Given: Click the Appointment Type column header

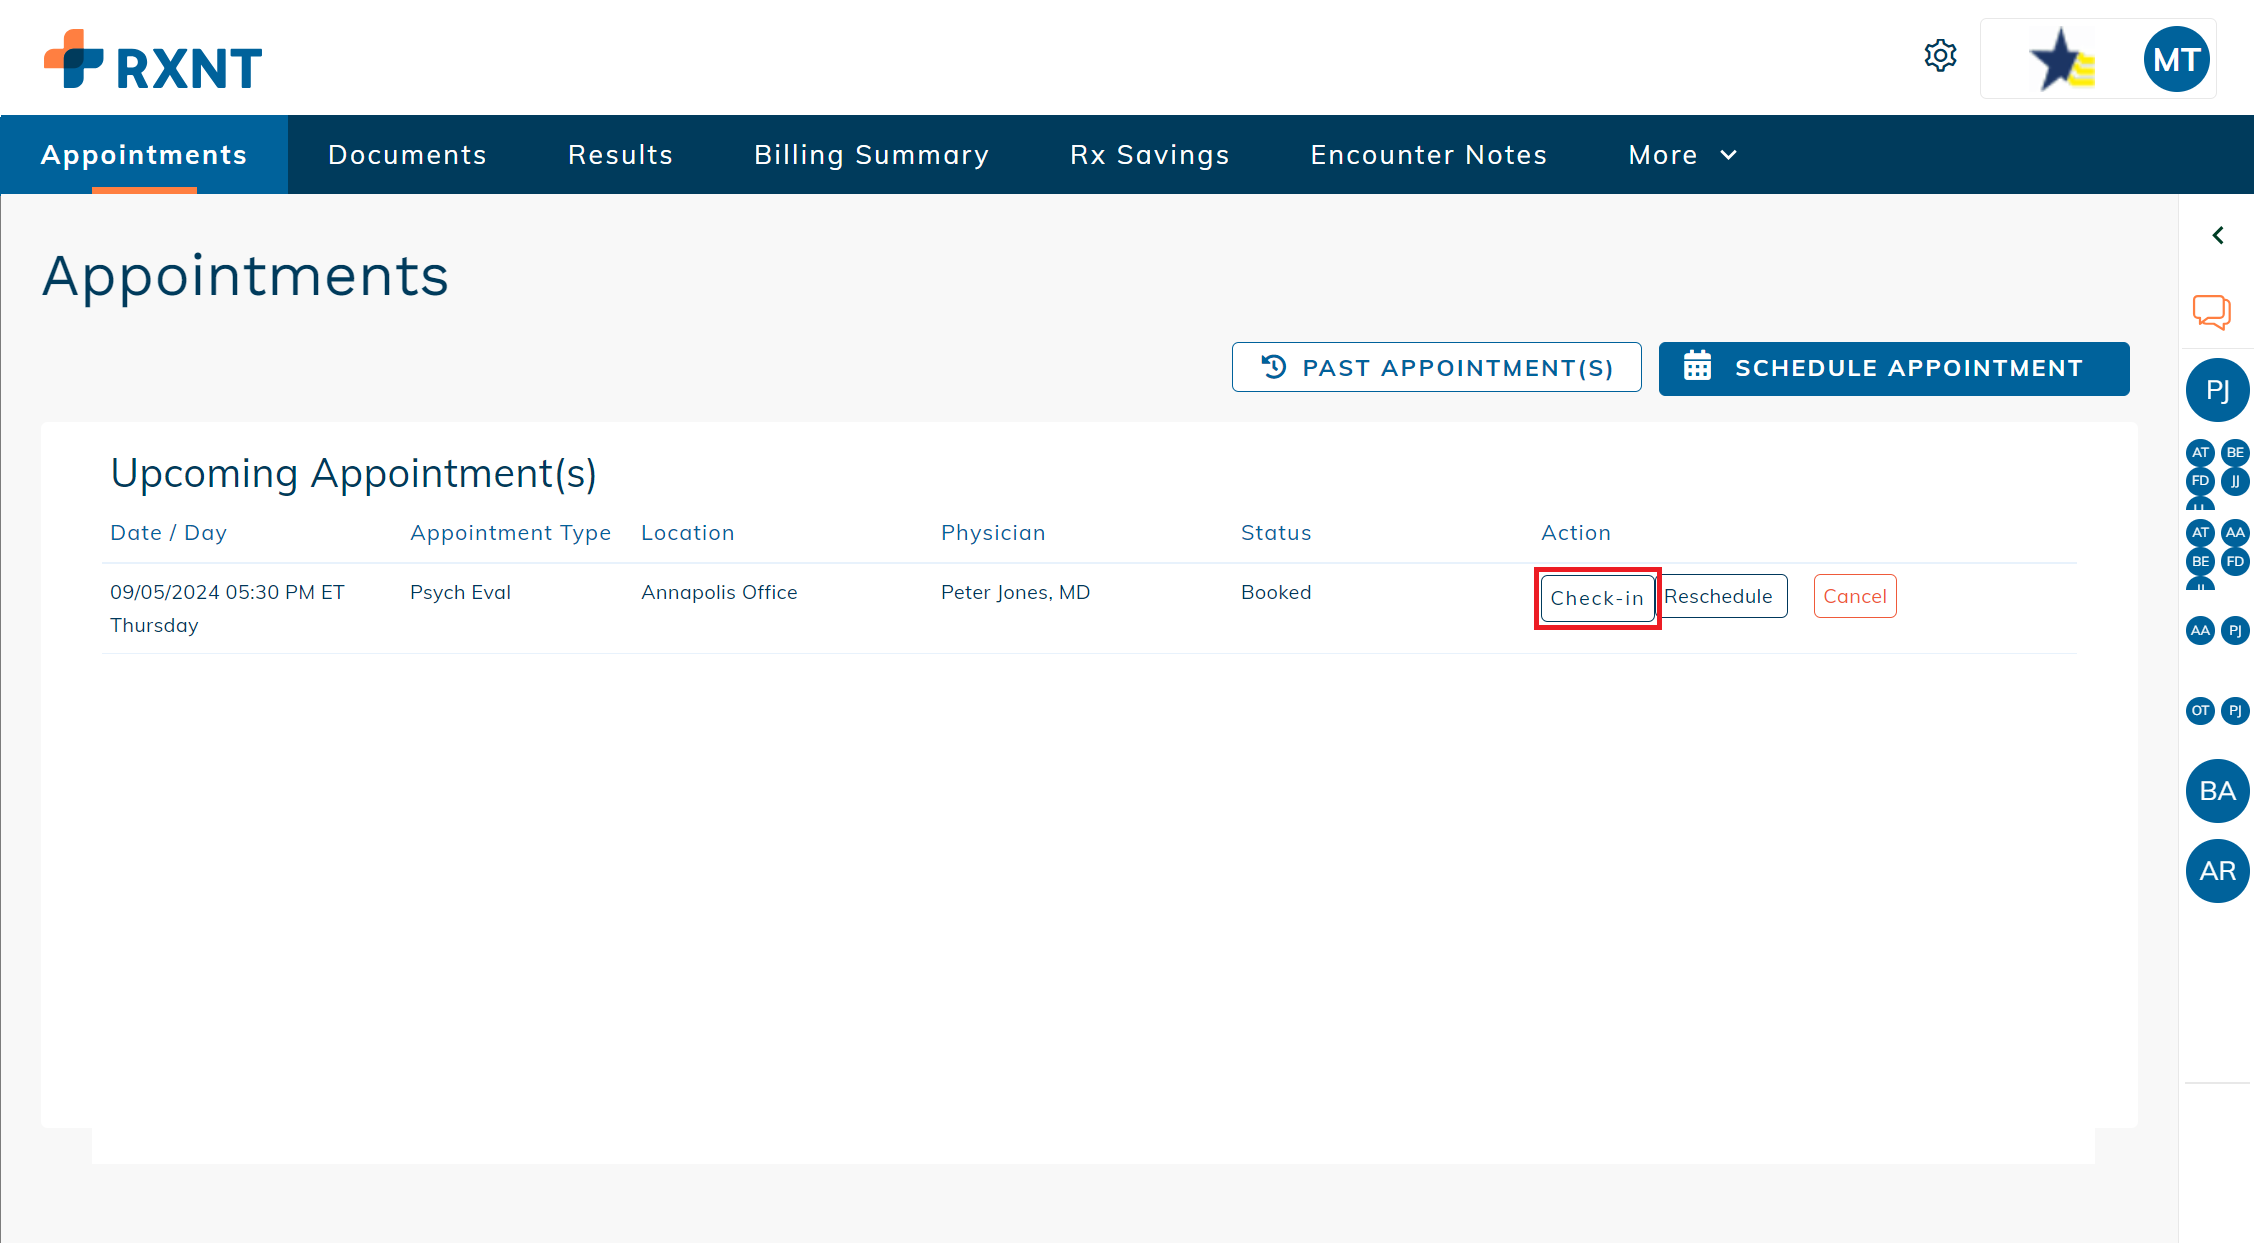Looking at the screenshot, I should [511, 533].
